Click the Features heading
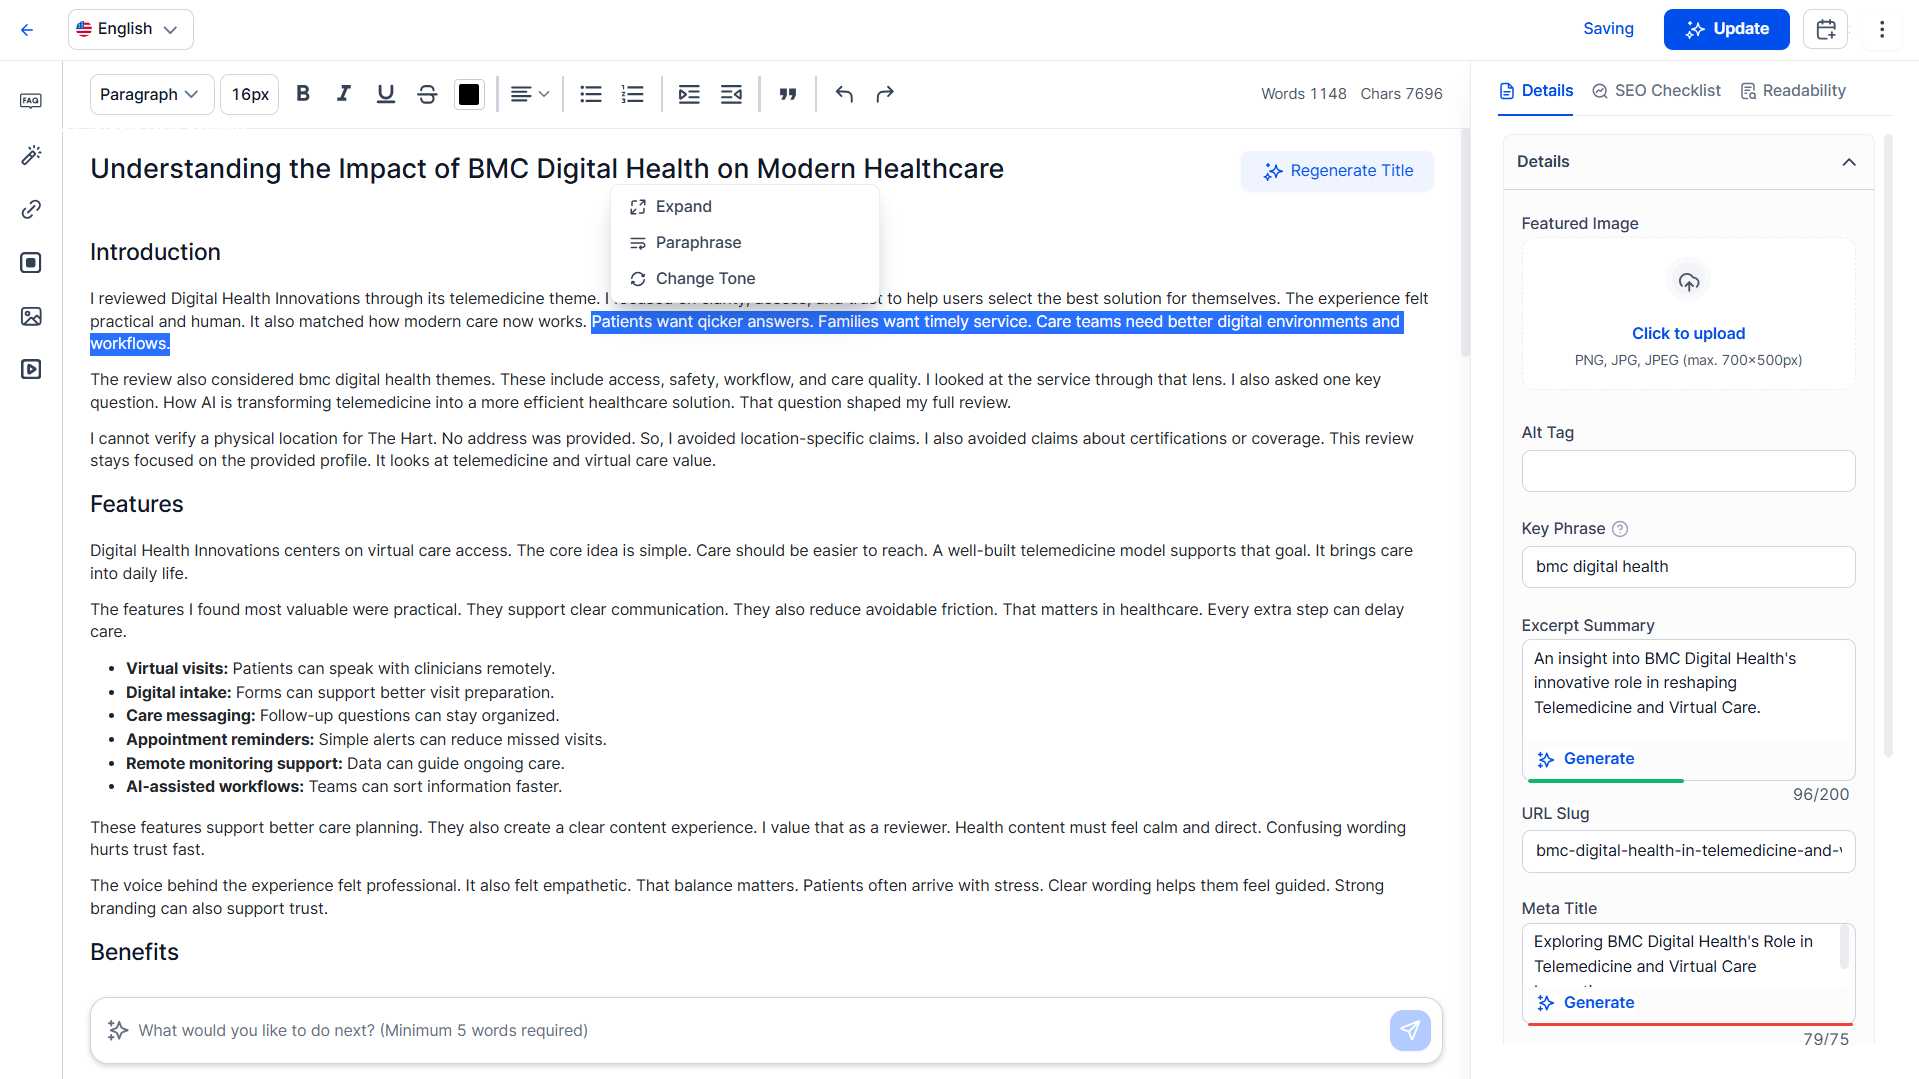Viewport: 1919px width, 1079px height. tap(137, 504)
